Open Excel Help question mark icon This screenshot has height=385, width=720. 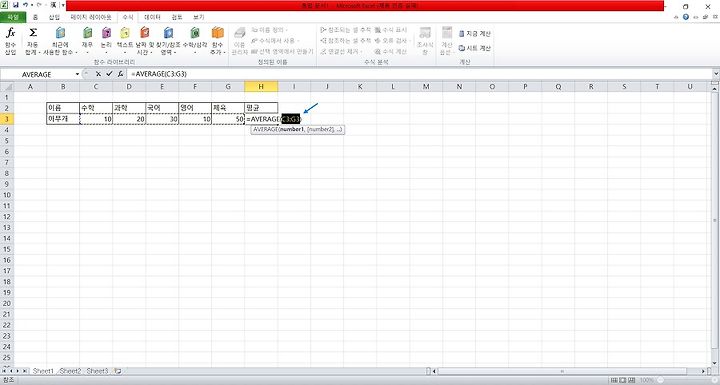(686, 17)
